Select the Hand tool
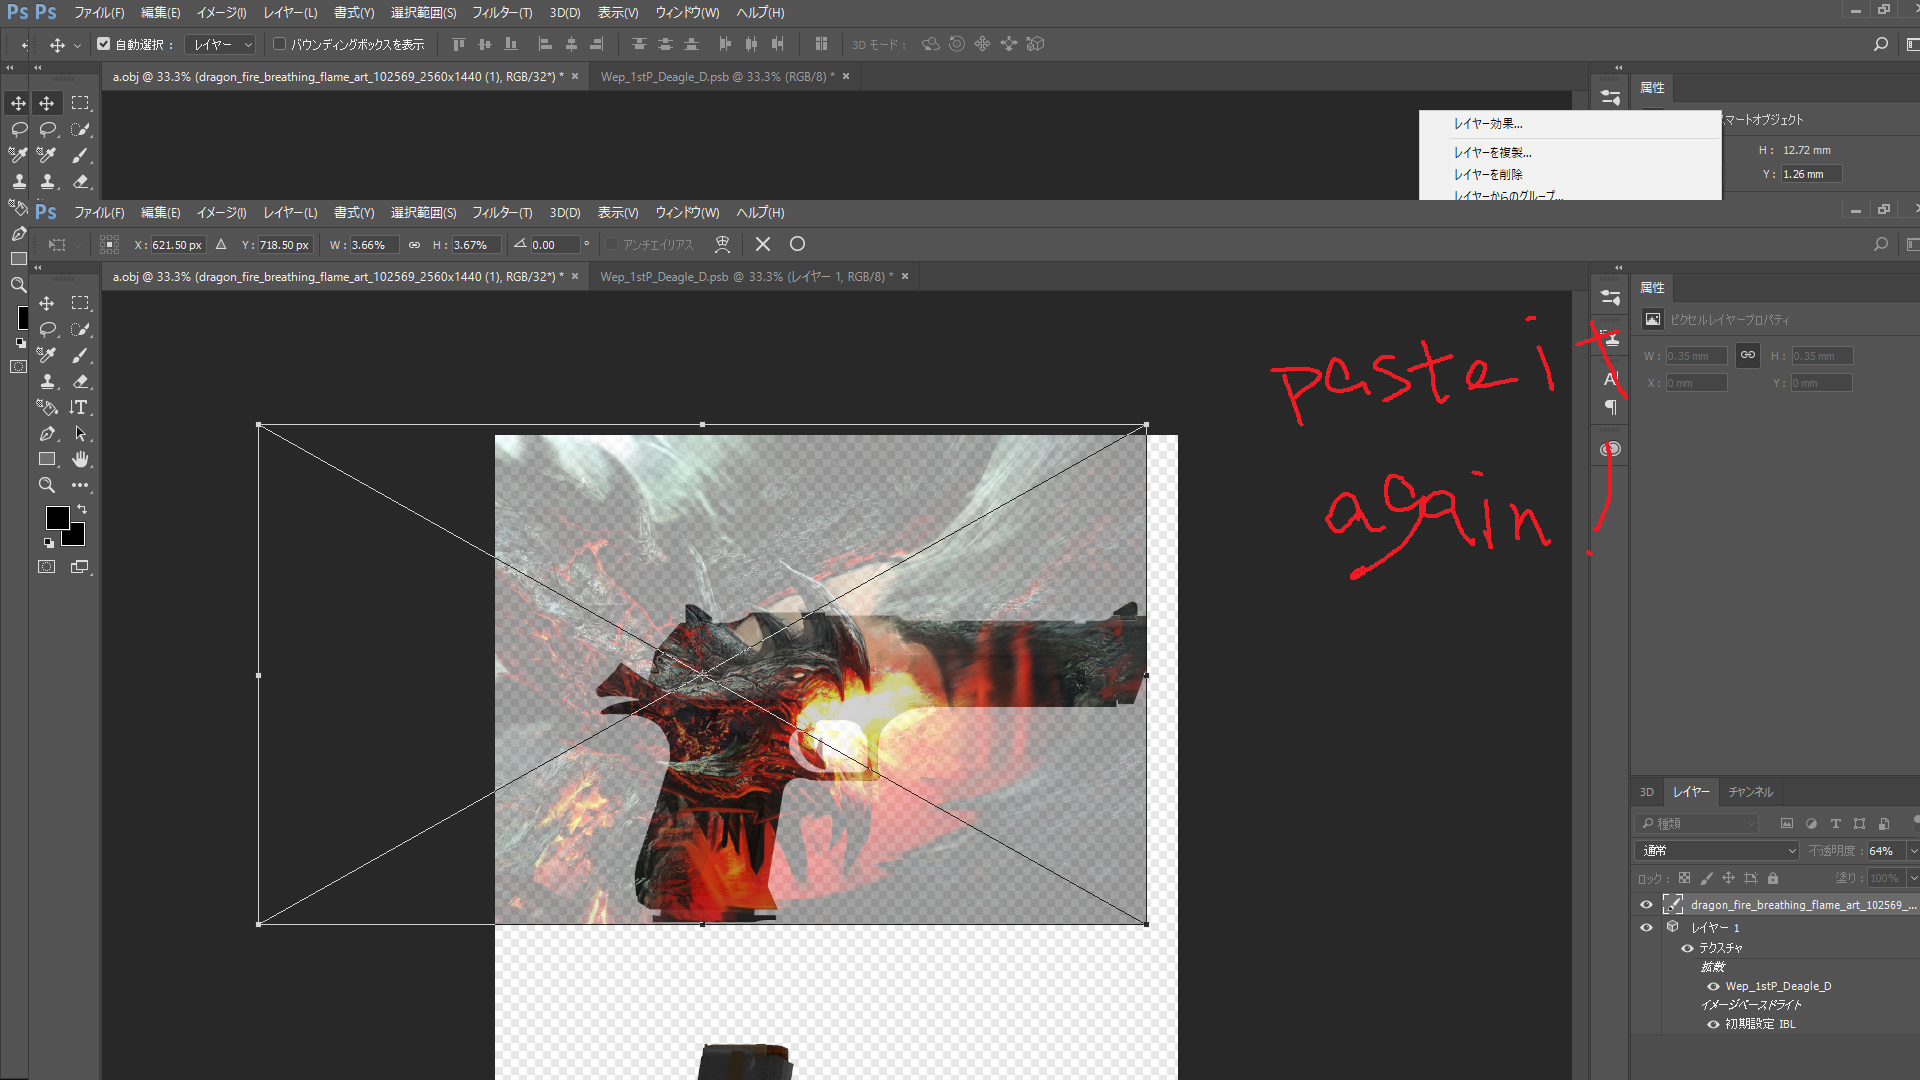 80,459
